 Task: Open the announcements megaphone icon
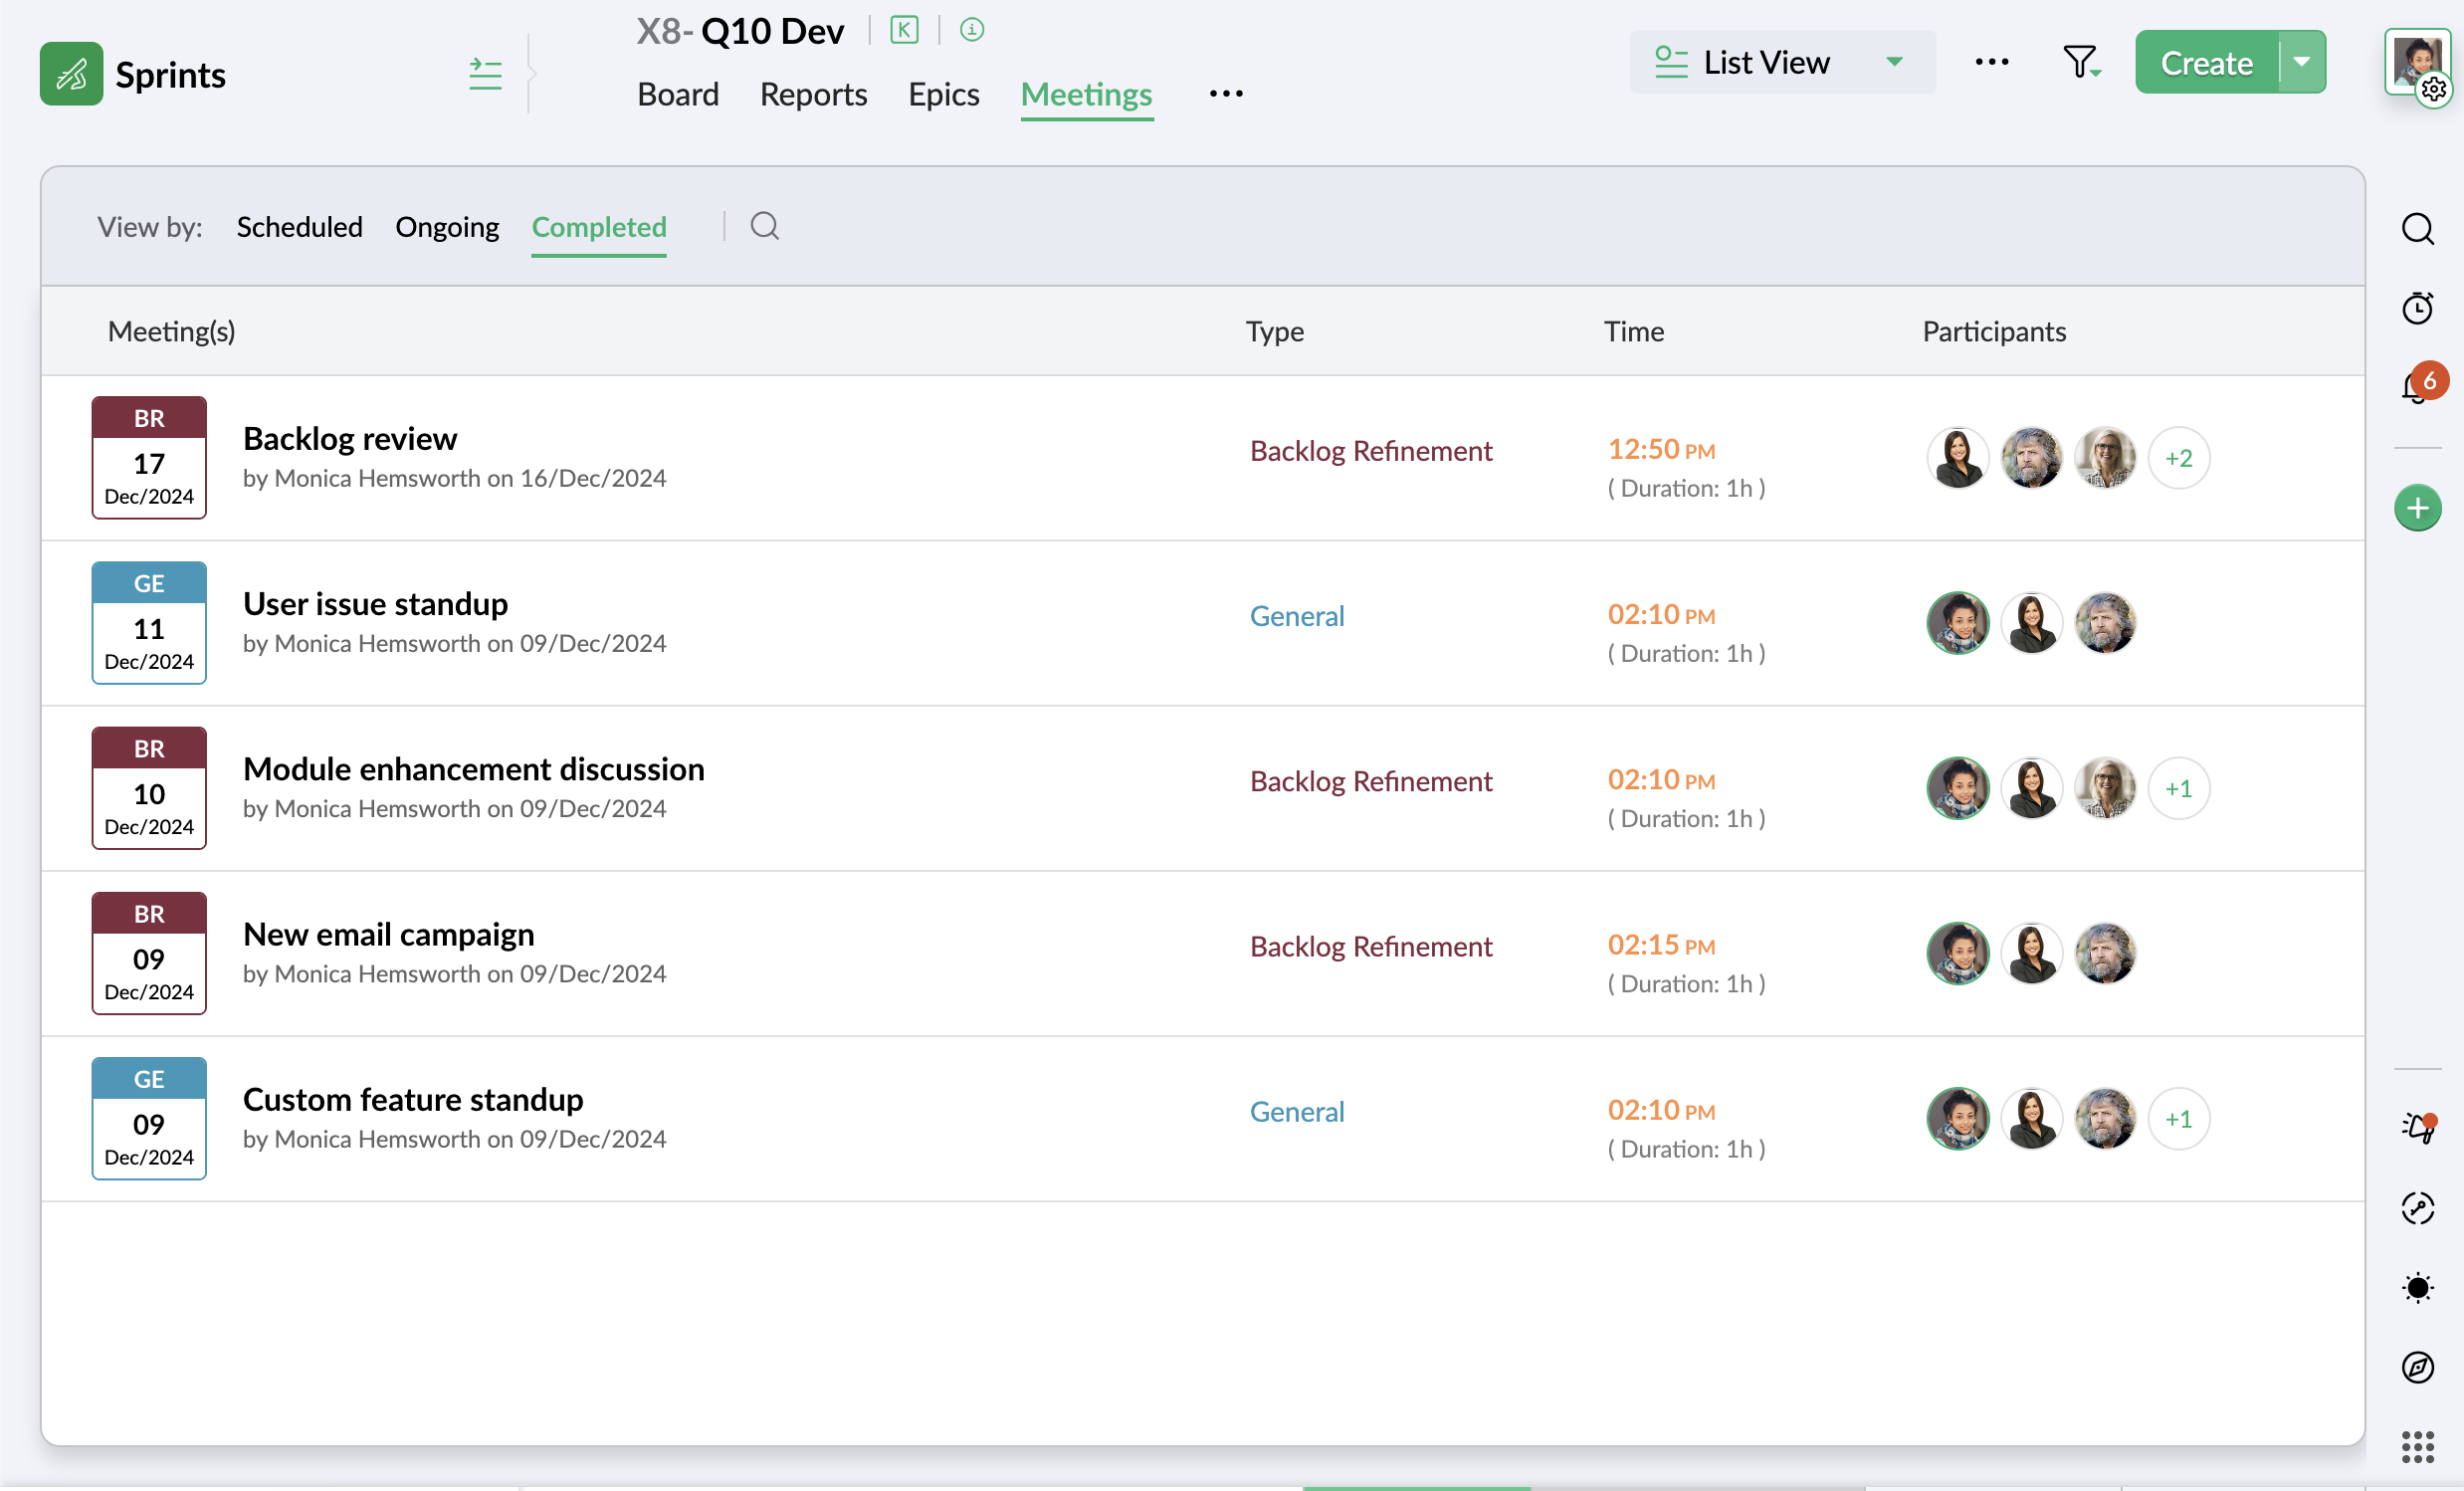[2417, 1127]
